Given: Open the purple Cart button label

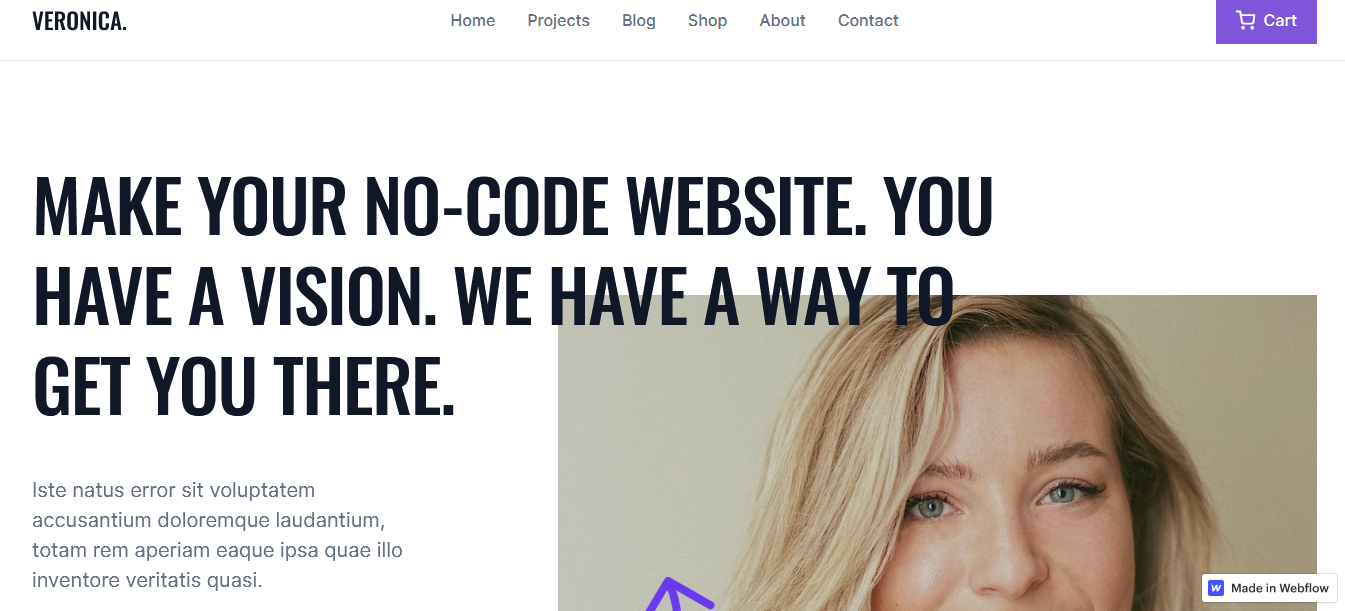Looking at the screenshot, I should point(1280,20).
